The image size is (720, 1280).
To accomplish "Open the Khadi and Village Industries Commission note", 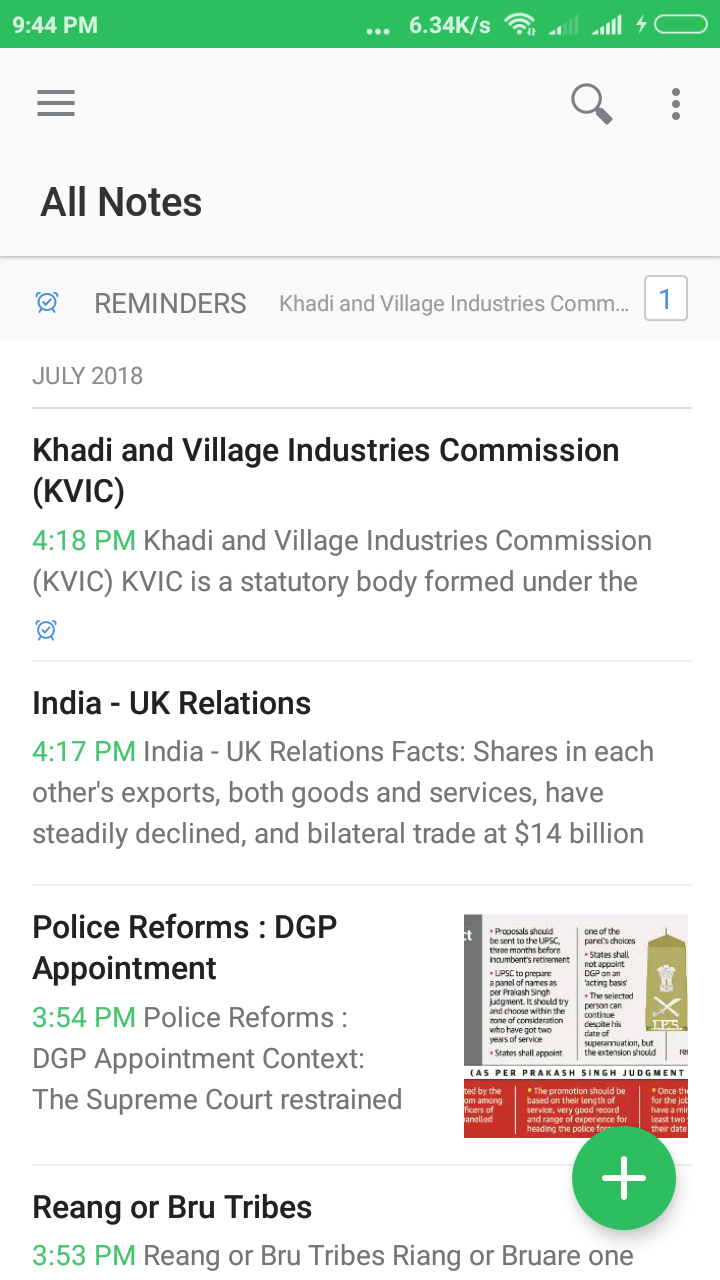I will pos(326,470).
